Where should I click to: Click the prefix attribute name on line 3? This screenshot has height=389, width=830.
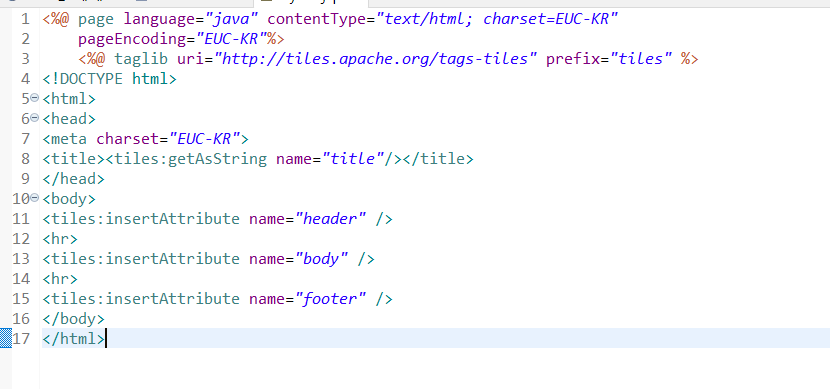click(x=574, y=59)
